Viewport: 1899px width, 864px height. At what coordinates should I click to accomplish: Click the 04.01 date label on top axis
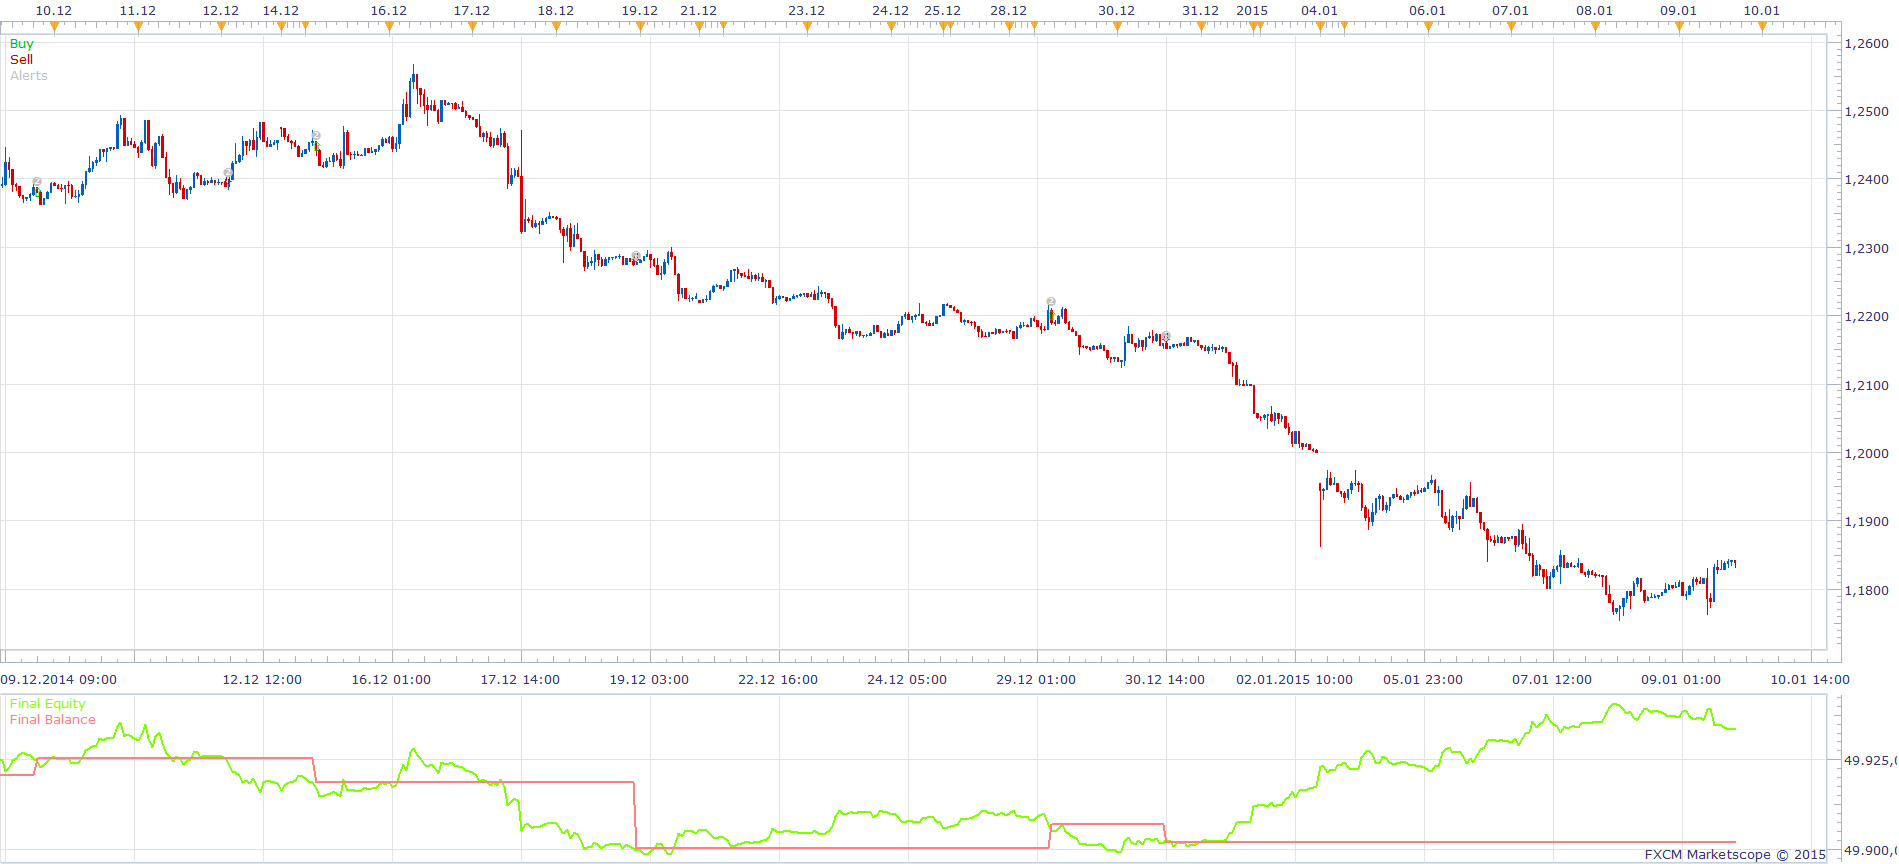(1320, 11)
